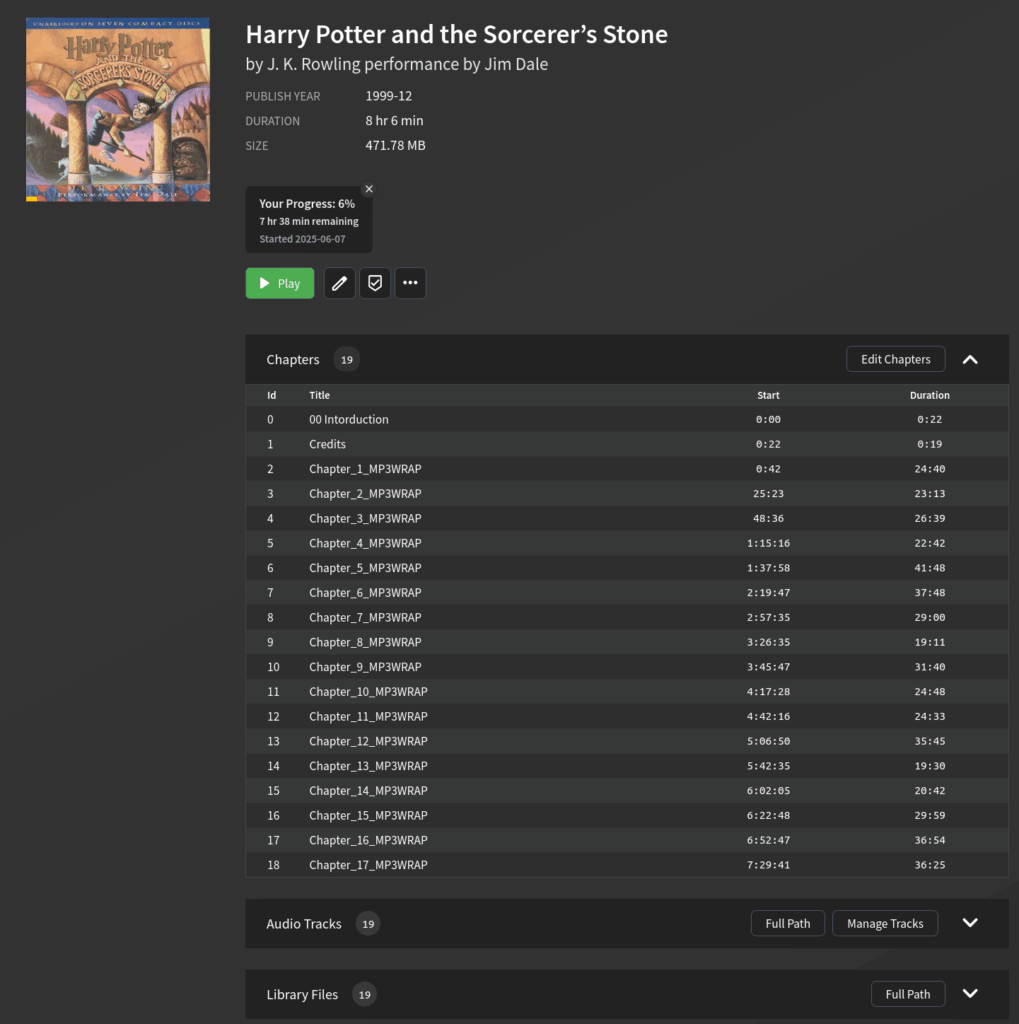Image resolution: width=1019 pixels, height=1024 pixels.
Task: Expand the Library Files section chevron
Action: point(970,994)
